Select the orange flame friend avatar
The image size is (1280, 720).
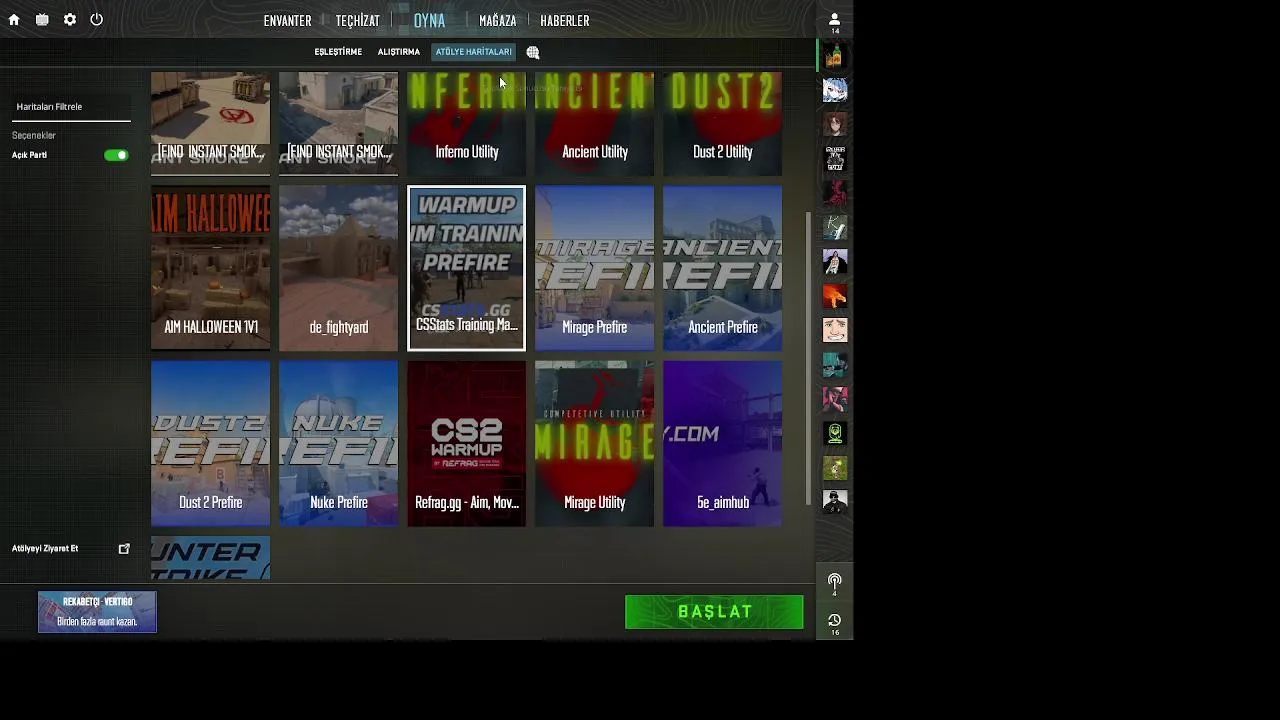[x=835, y=296]
